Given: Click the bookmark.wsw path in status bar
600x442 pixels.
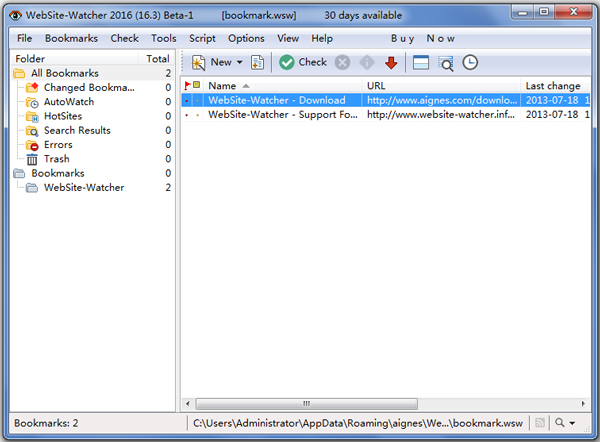Looking at the screenshot, I should [358, 423].
